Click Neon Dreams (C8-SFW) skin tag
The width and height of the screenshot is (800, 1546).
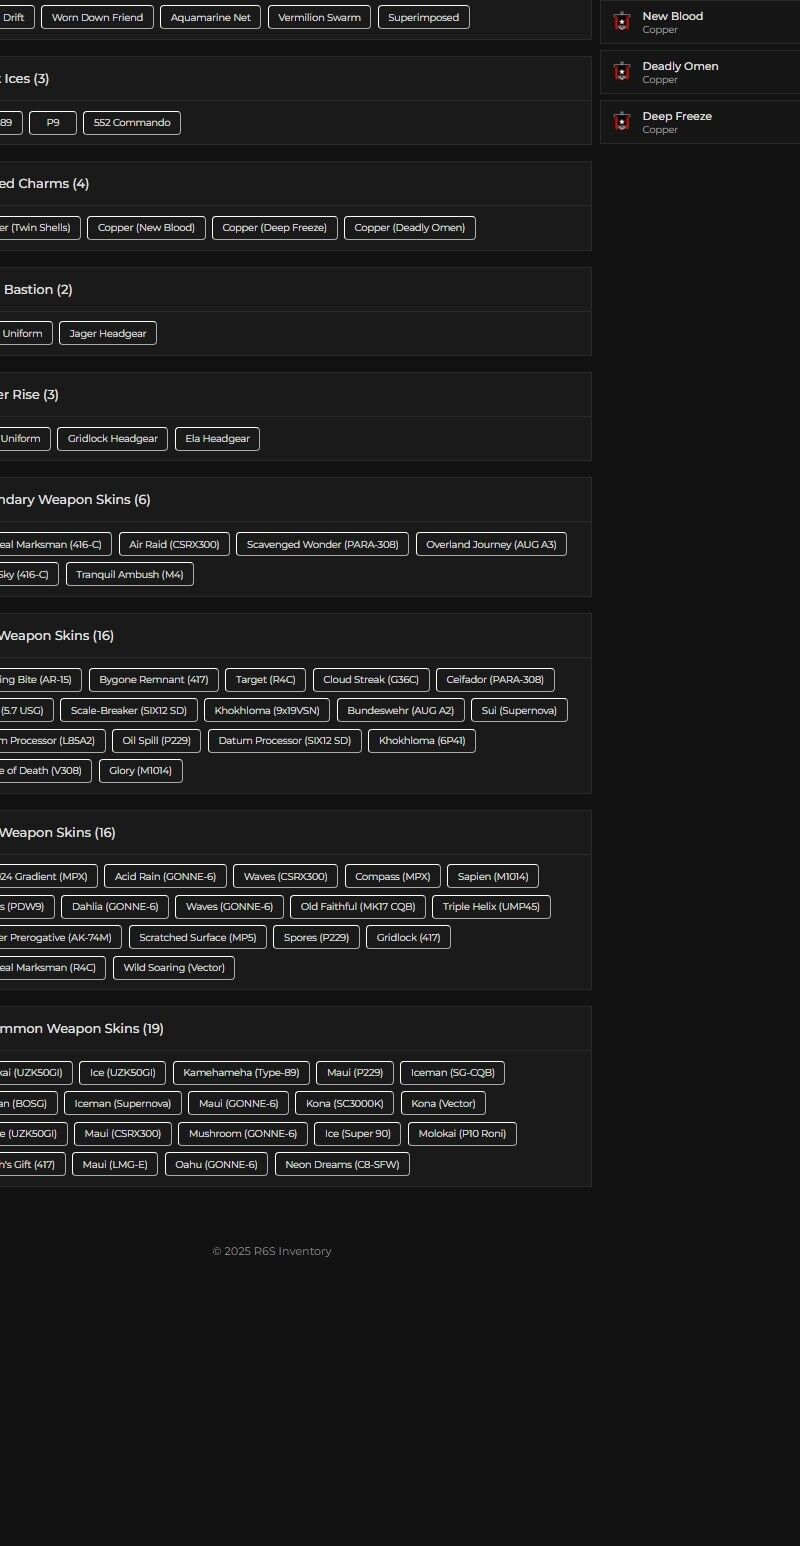pos(341,1164)
